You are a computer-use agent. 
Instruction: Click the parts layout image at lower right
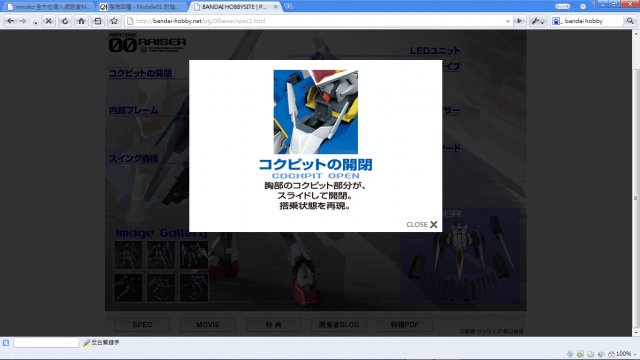pyautogui.click(x=460, y=256)
